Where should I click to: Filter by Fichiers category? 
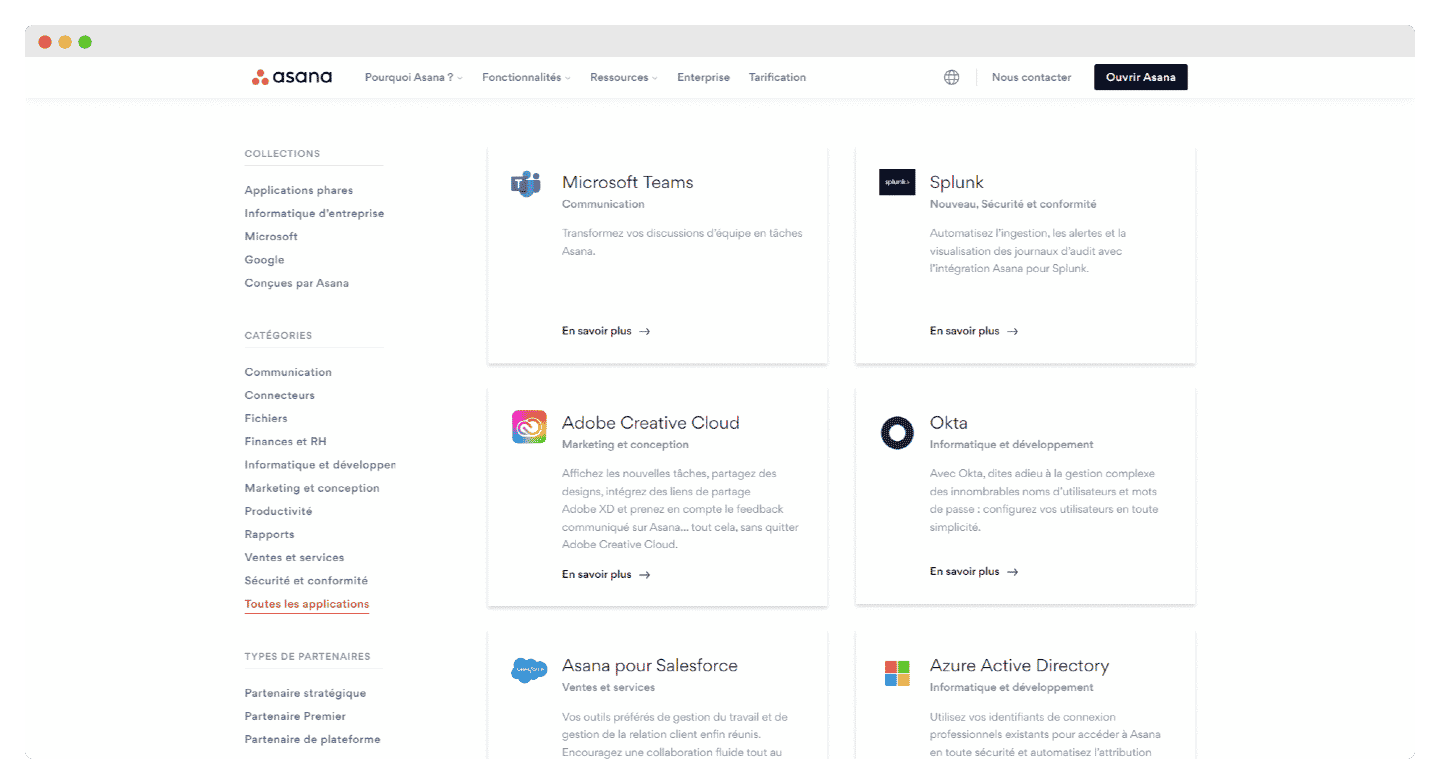point(266,418)
